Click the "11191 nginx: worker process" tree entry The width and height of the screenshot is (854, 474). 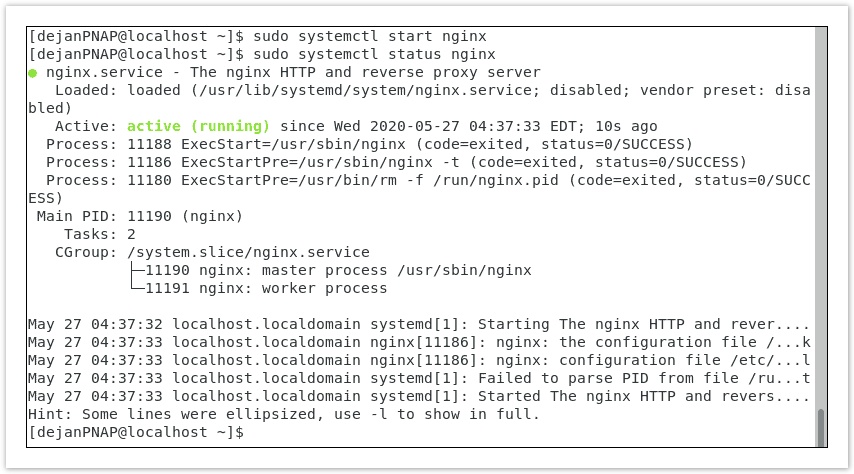point(266,288)
